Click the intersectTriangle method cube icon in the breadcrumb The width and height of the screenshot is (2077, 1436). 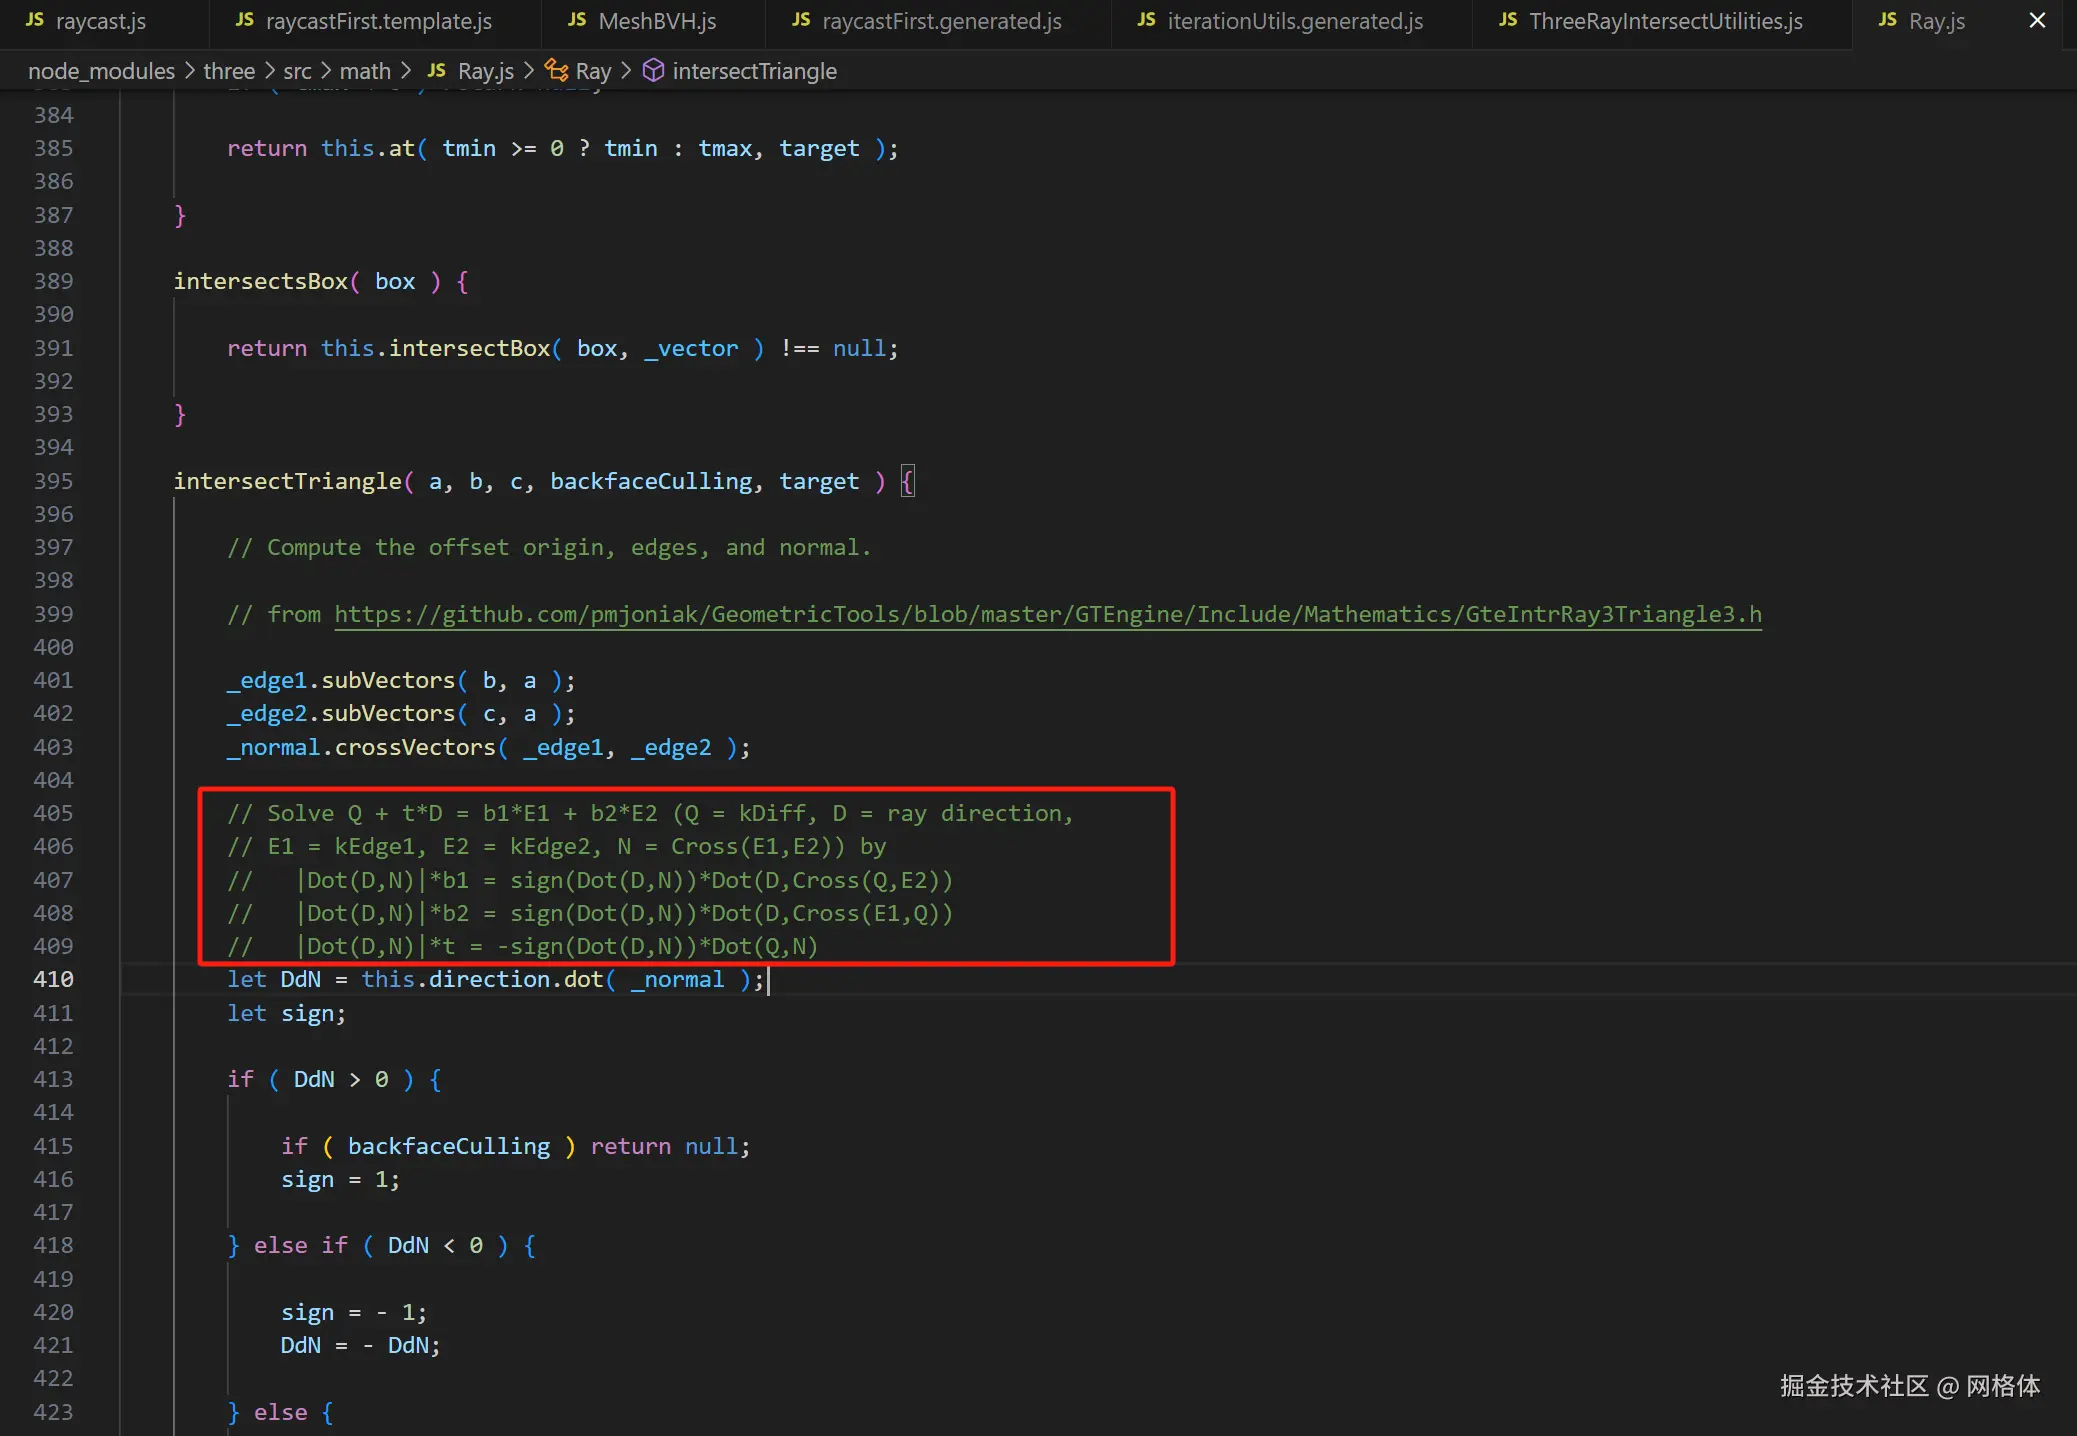[653, 70]
